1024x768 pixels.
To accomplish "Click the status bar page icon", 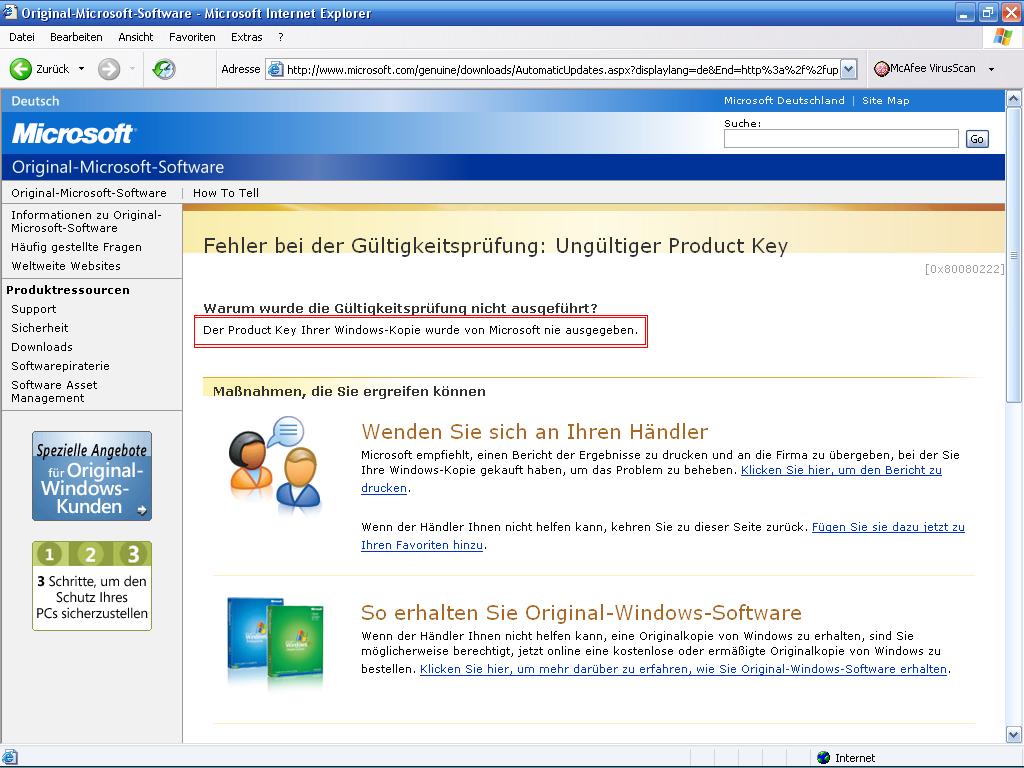I will [x=10, y=758].
